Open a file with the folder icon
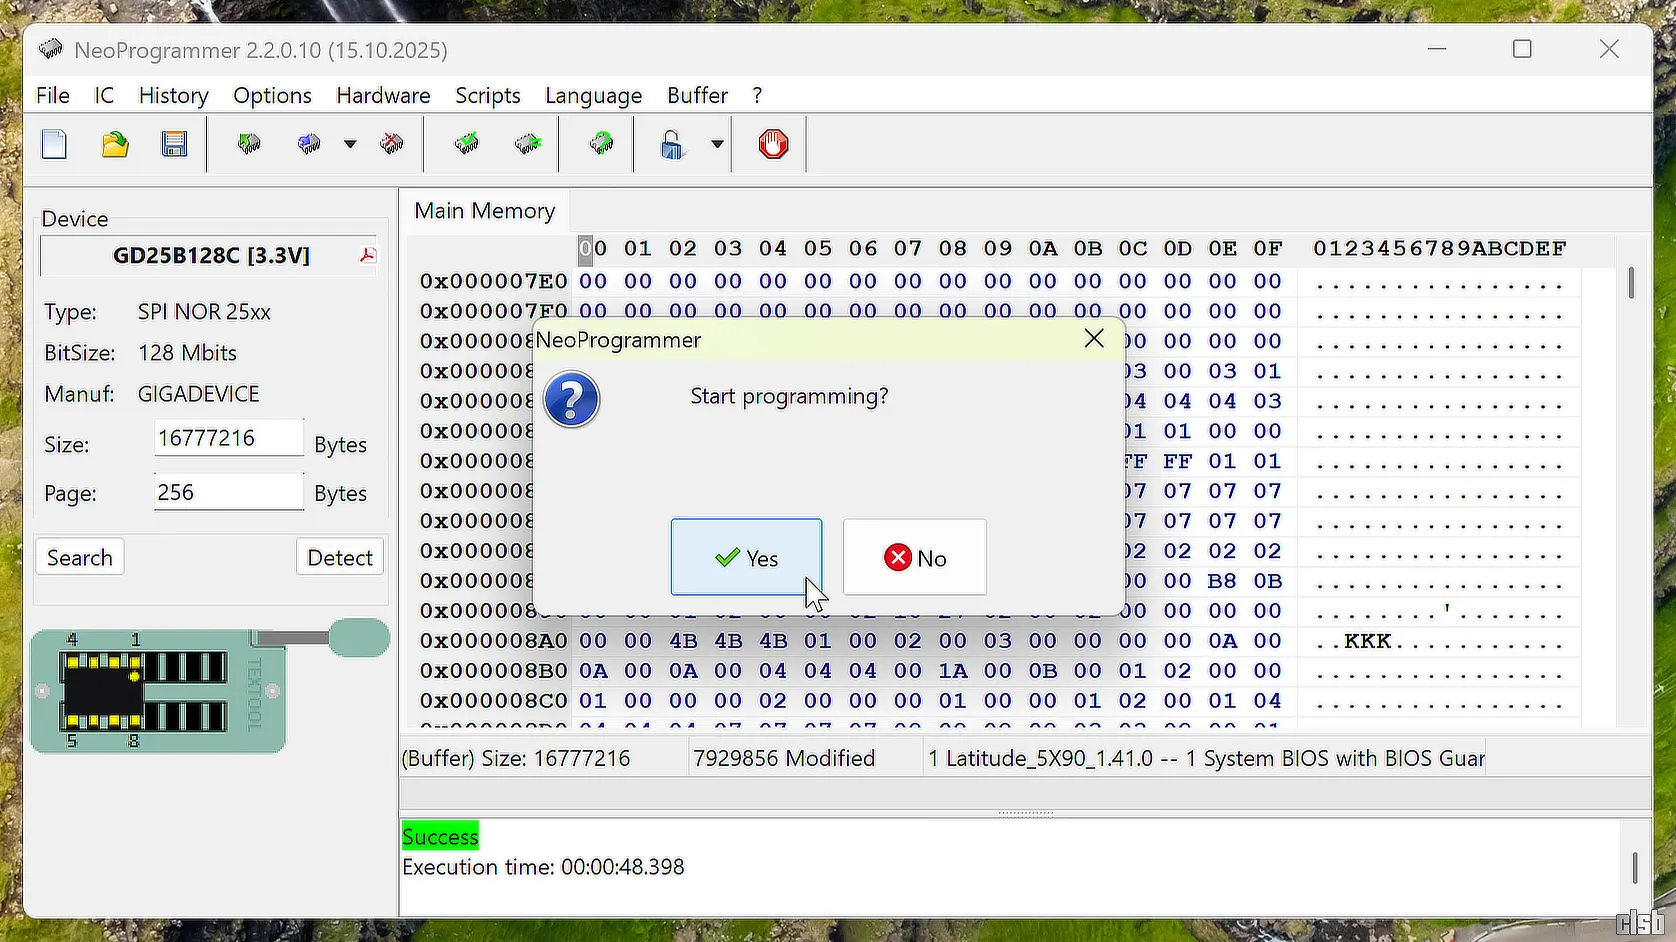This screenshot has height=942, width=1676. (115, 145)
